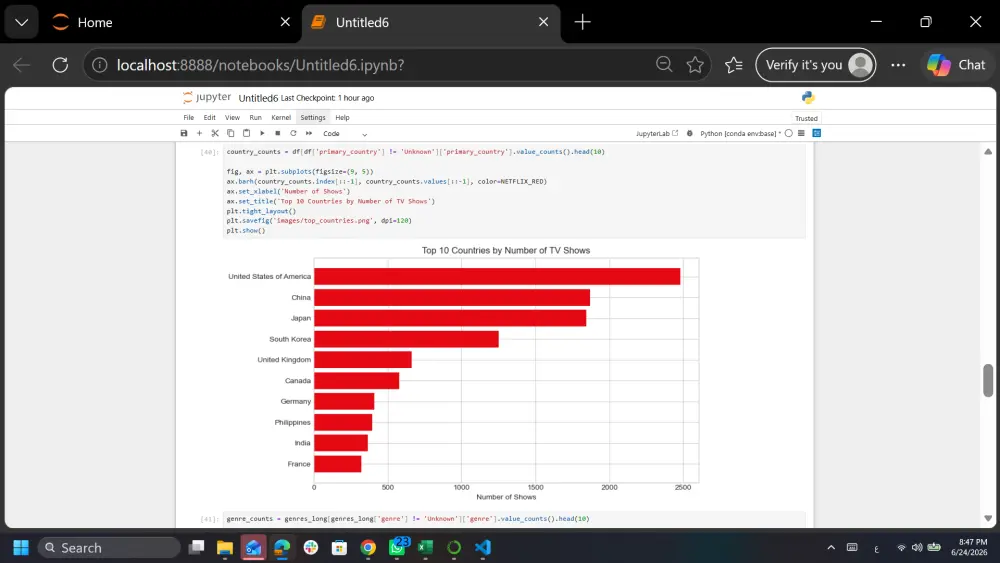Open the Settings menu

tap(312, 117)
